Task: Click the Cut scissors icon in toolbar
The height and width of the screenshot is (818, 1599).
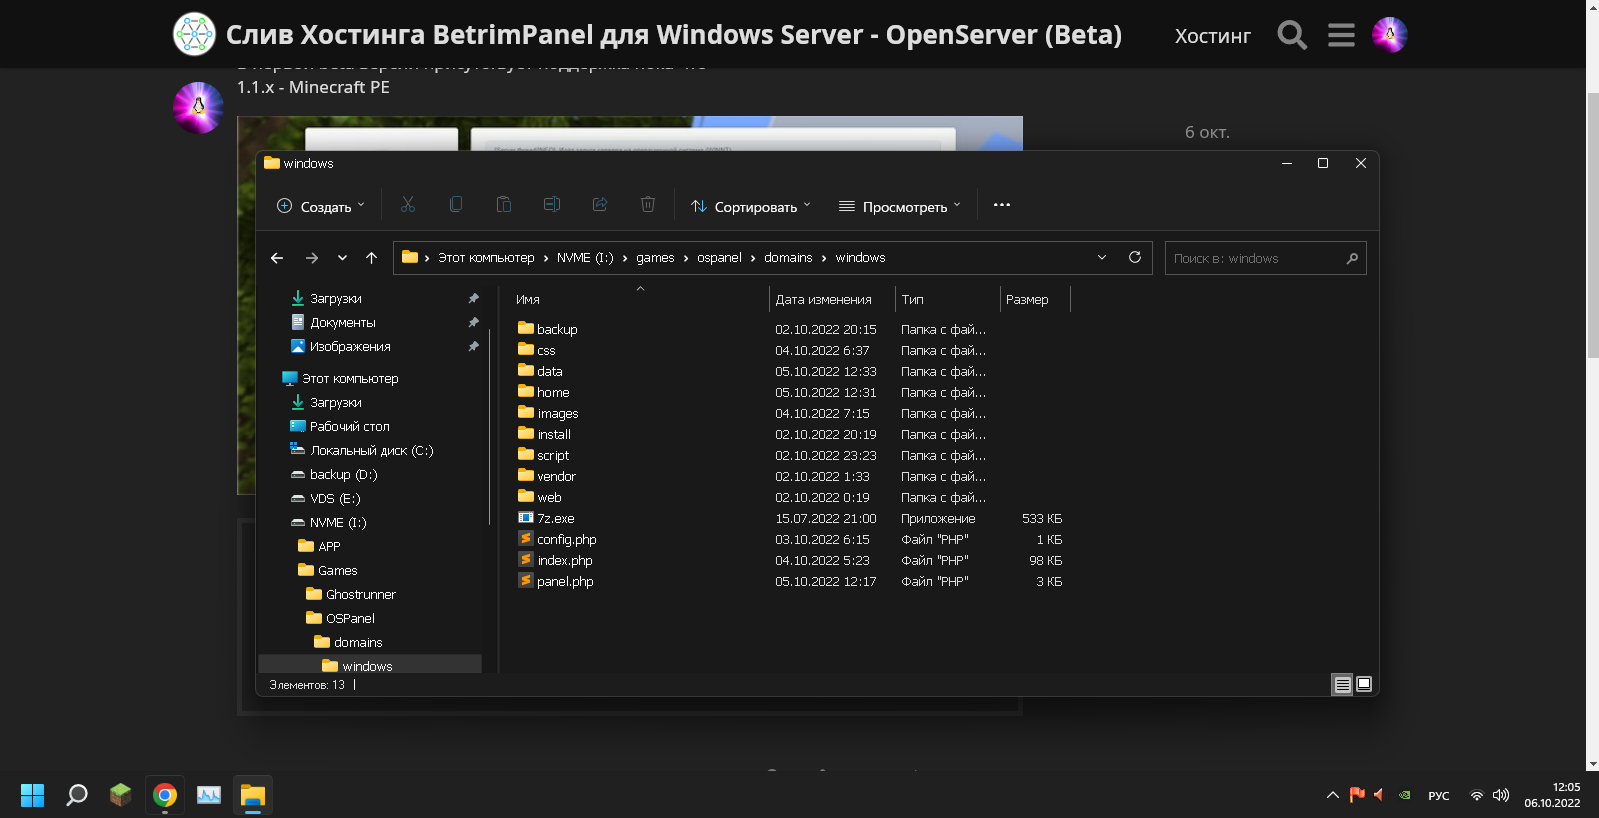Action: click(408, 205)
